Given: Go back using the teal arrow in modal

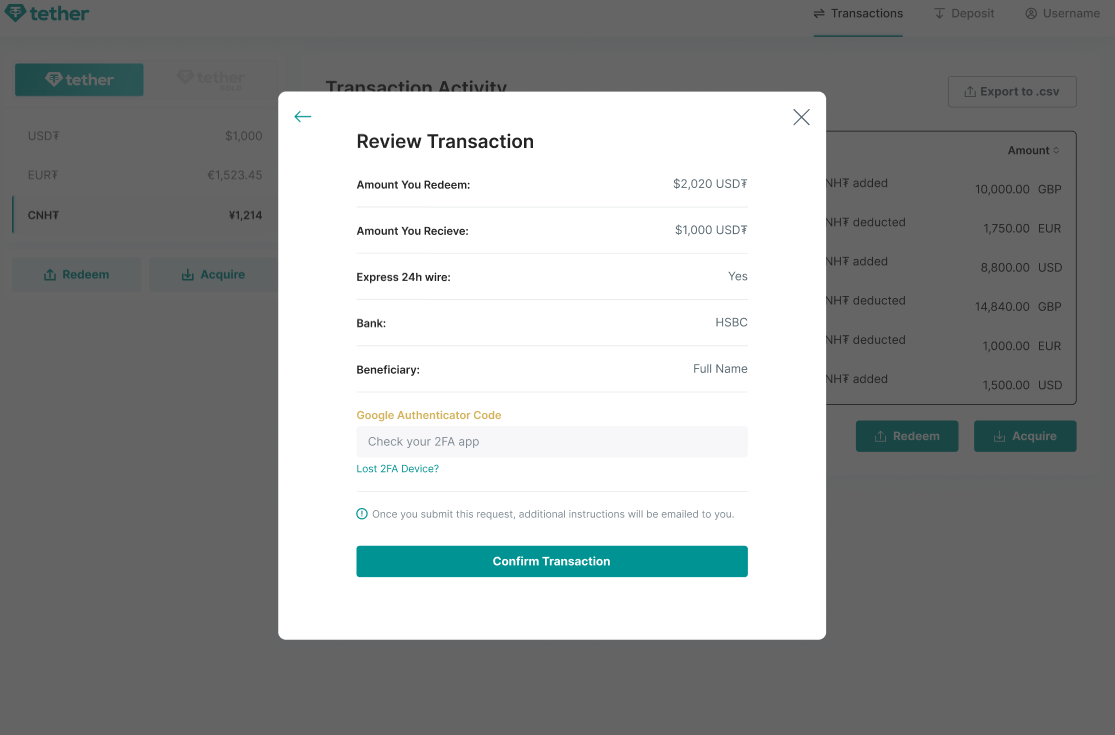Looking at the screenshot, I should pyautogui.click(x=302, y=117).
